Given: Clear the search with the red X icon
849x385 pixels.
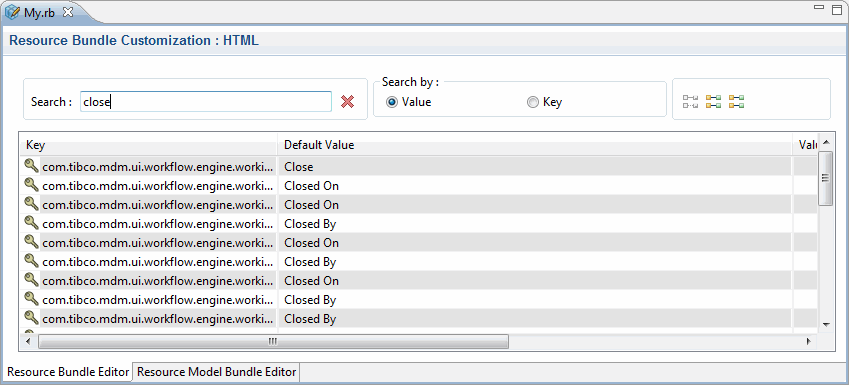Looking at the screenshot, I should [x=348, y=101].
